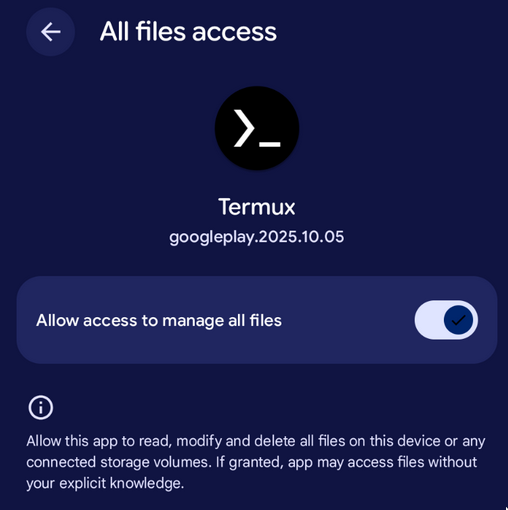The image size is (508, 510).
Task: Click the word "Allow" starting the description
Action: [43, 441]
